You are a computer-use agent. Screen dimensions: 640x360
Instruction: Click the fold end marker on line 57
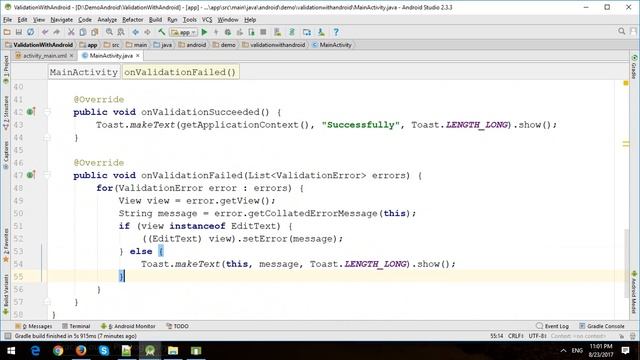[47, 302]
